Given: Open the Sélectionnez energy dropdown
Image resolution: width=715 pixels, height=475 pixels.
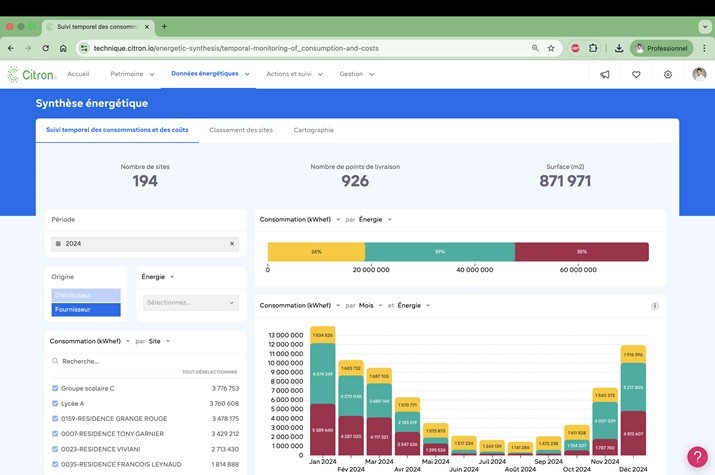Looking at the screenshot, I should pos(192,302).
